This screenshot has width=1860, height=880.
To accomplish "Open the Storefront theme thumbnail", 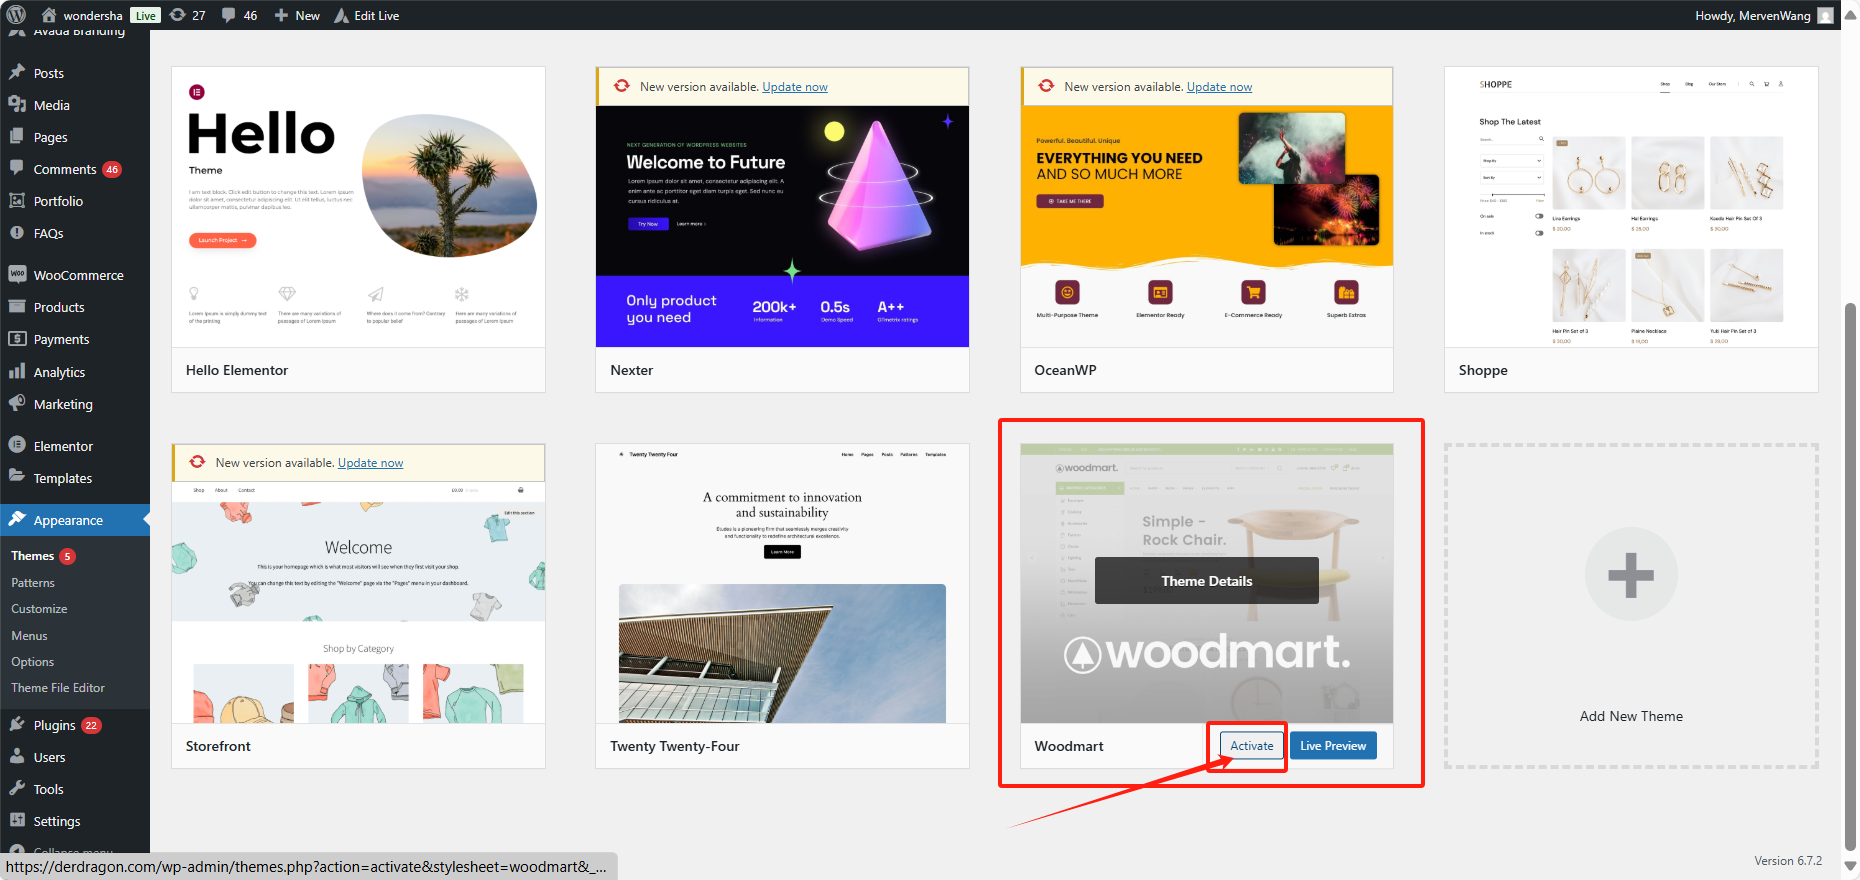I will pyautogui.click(x=358, y=603).
